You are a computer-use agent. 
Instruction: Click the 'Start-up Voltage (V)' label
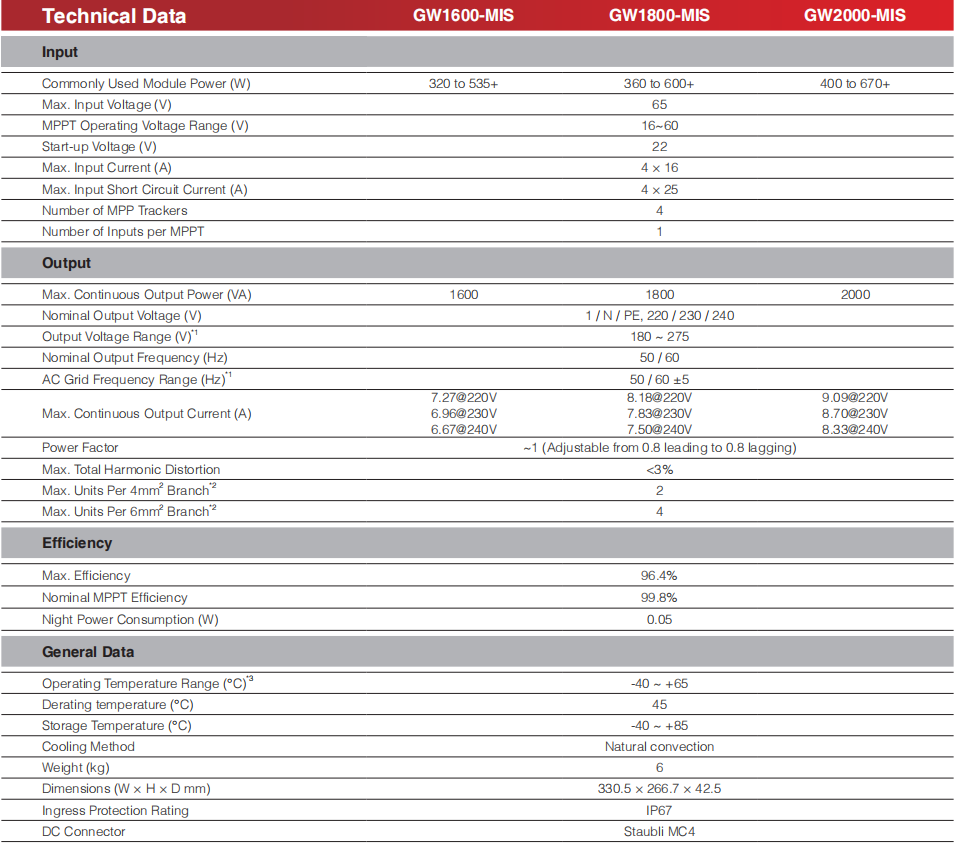pos(99,147)
